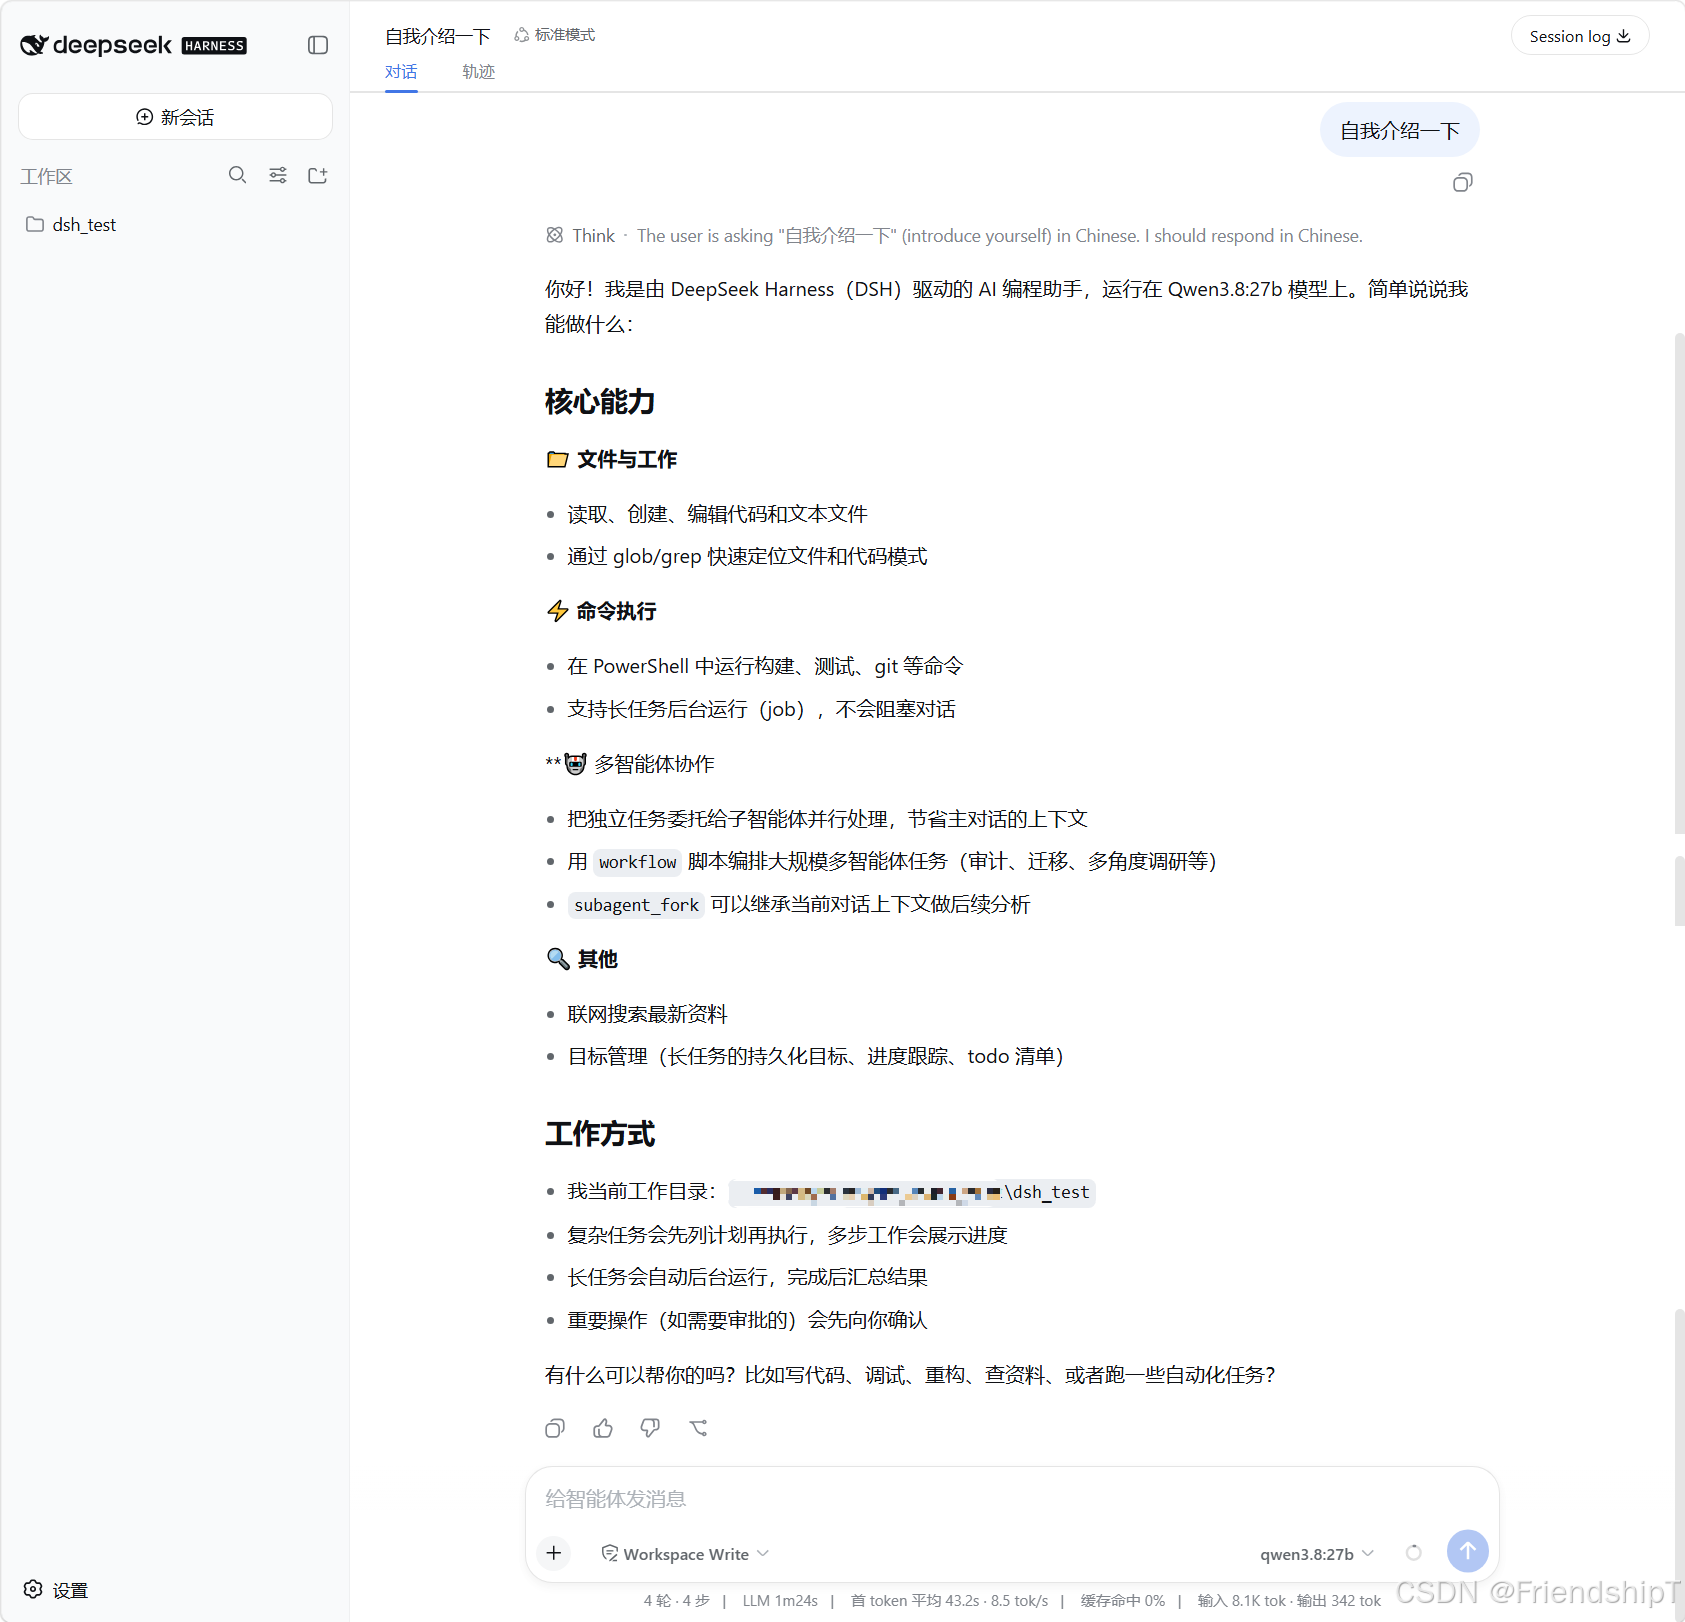Collapse the sidebar panel icon
The width and height of the screenshot is (1685, 1622).
coord(318,45)
